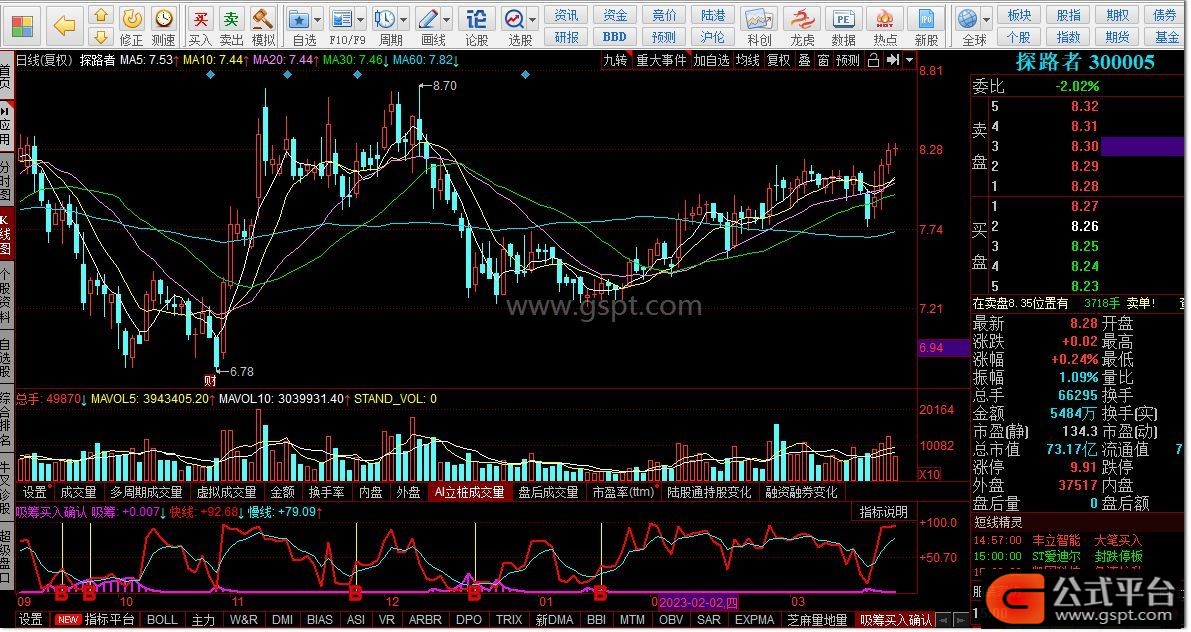This screenshot has width=1191, height=632.
Task: Open the 全球 global markets globe
Action: coord(969,26)
